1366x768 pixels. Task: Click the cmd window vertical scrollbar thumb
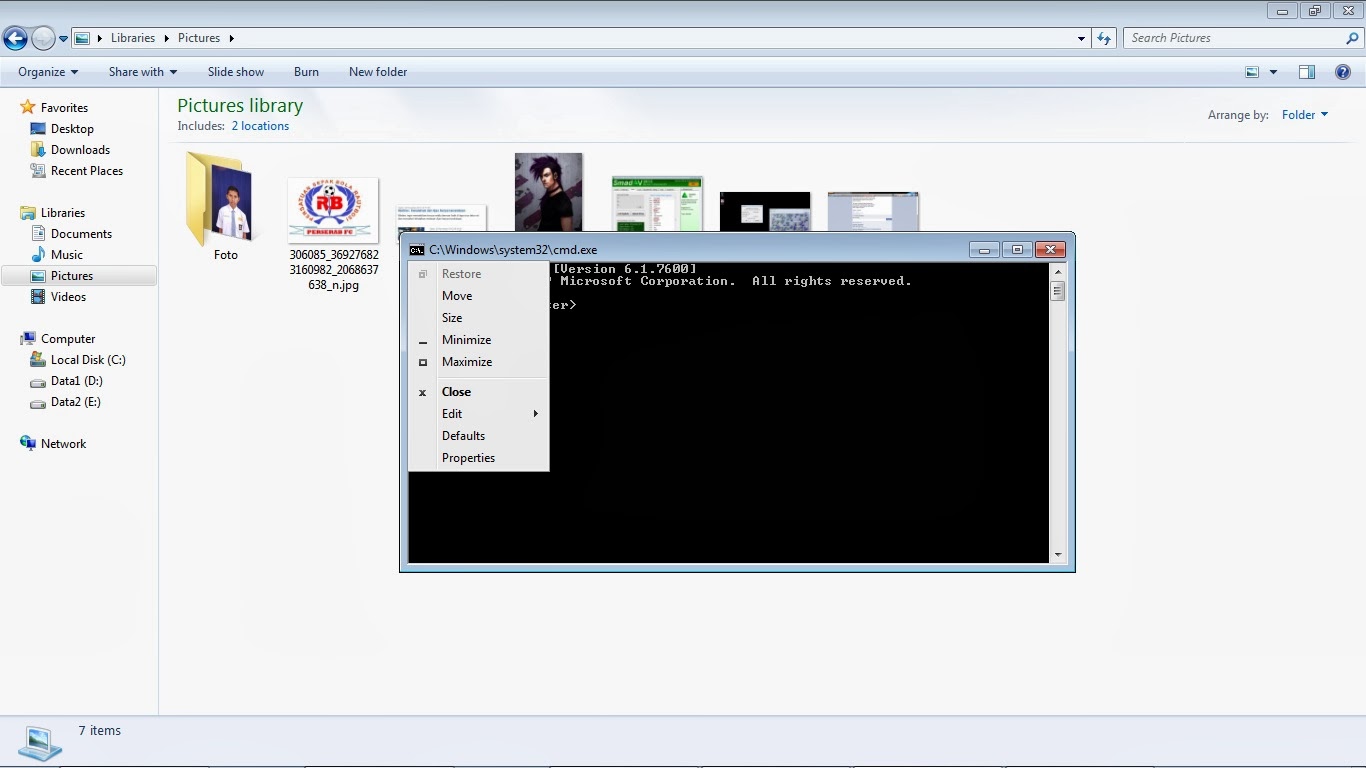point(1058,291)
